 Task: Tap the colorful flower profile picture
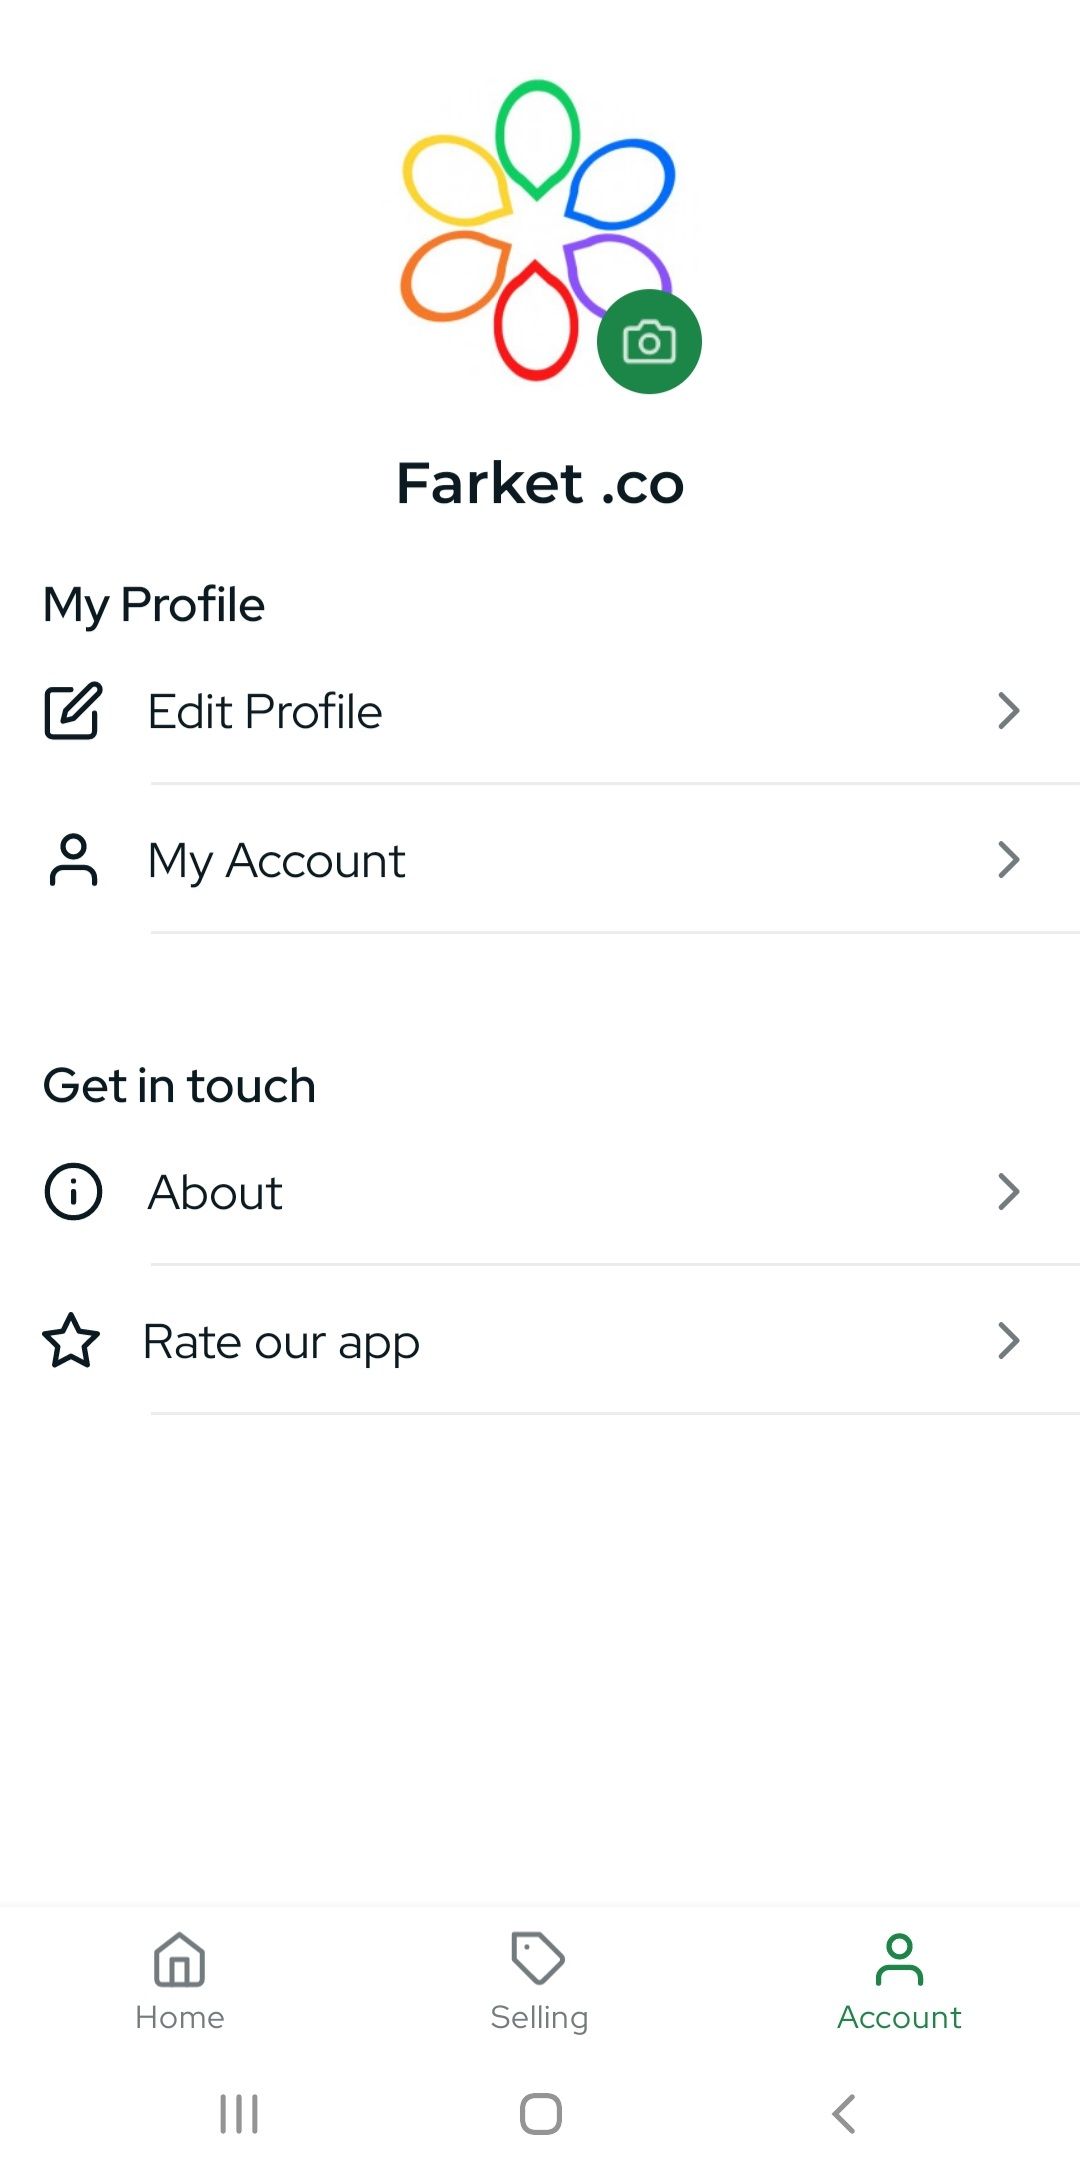(538, 230)
